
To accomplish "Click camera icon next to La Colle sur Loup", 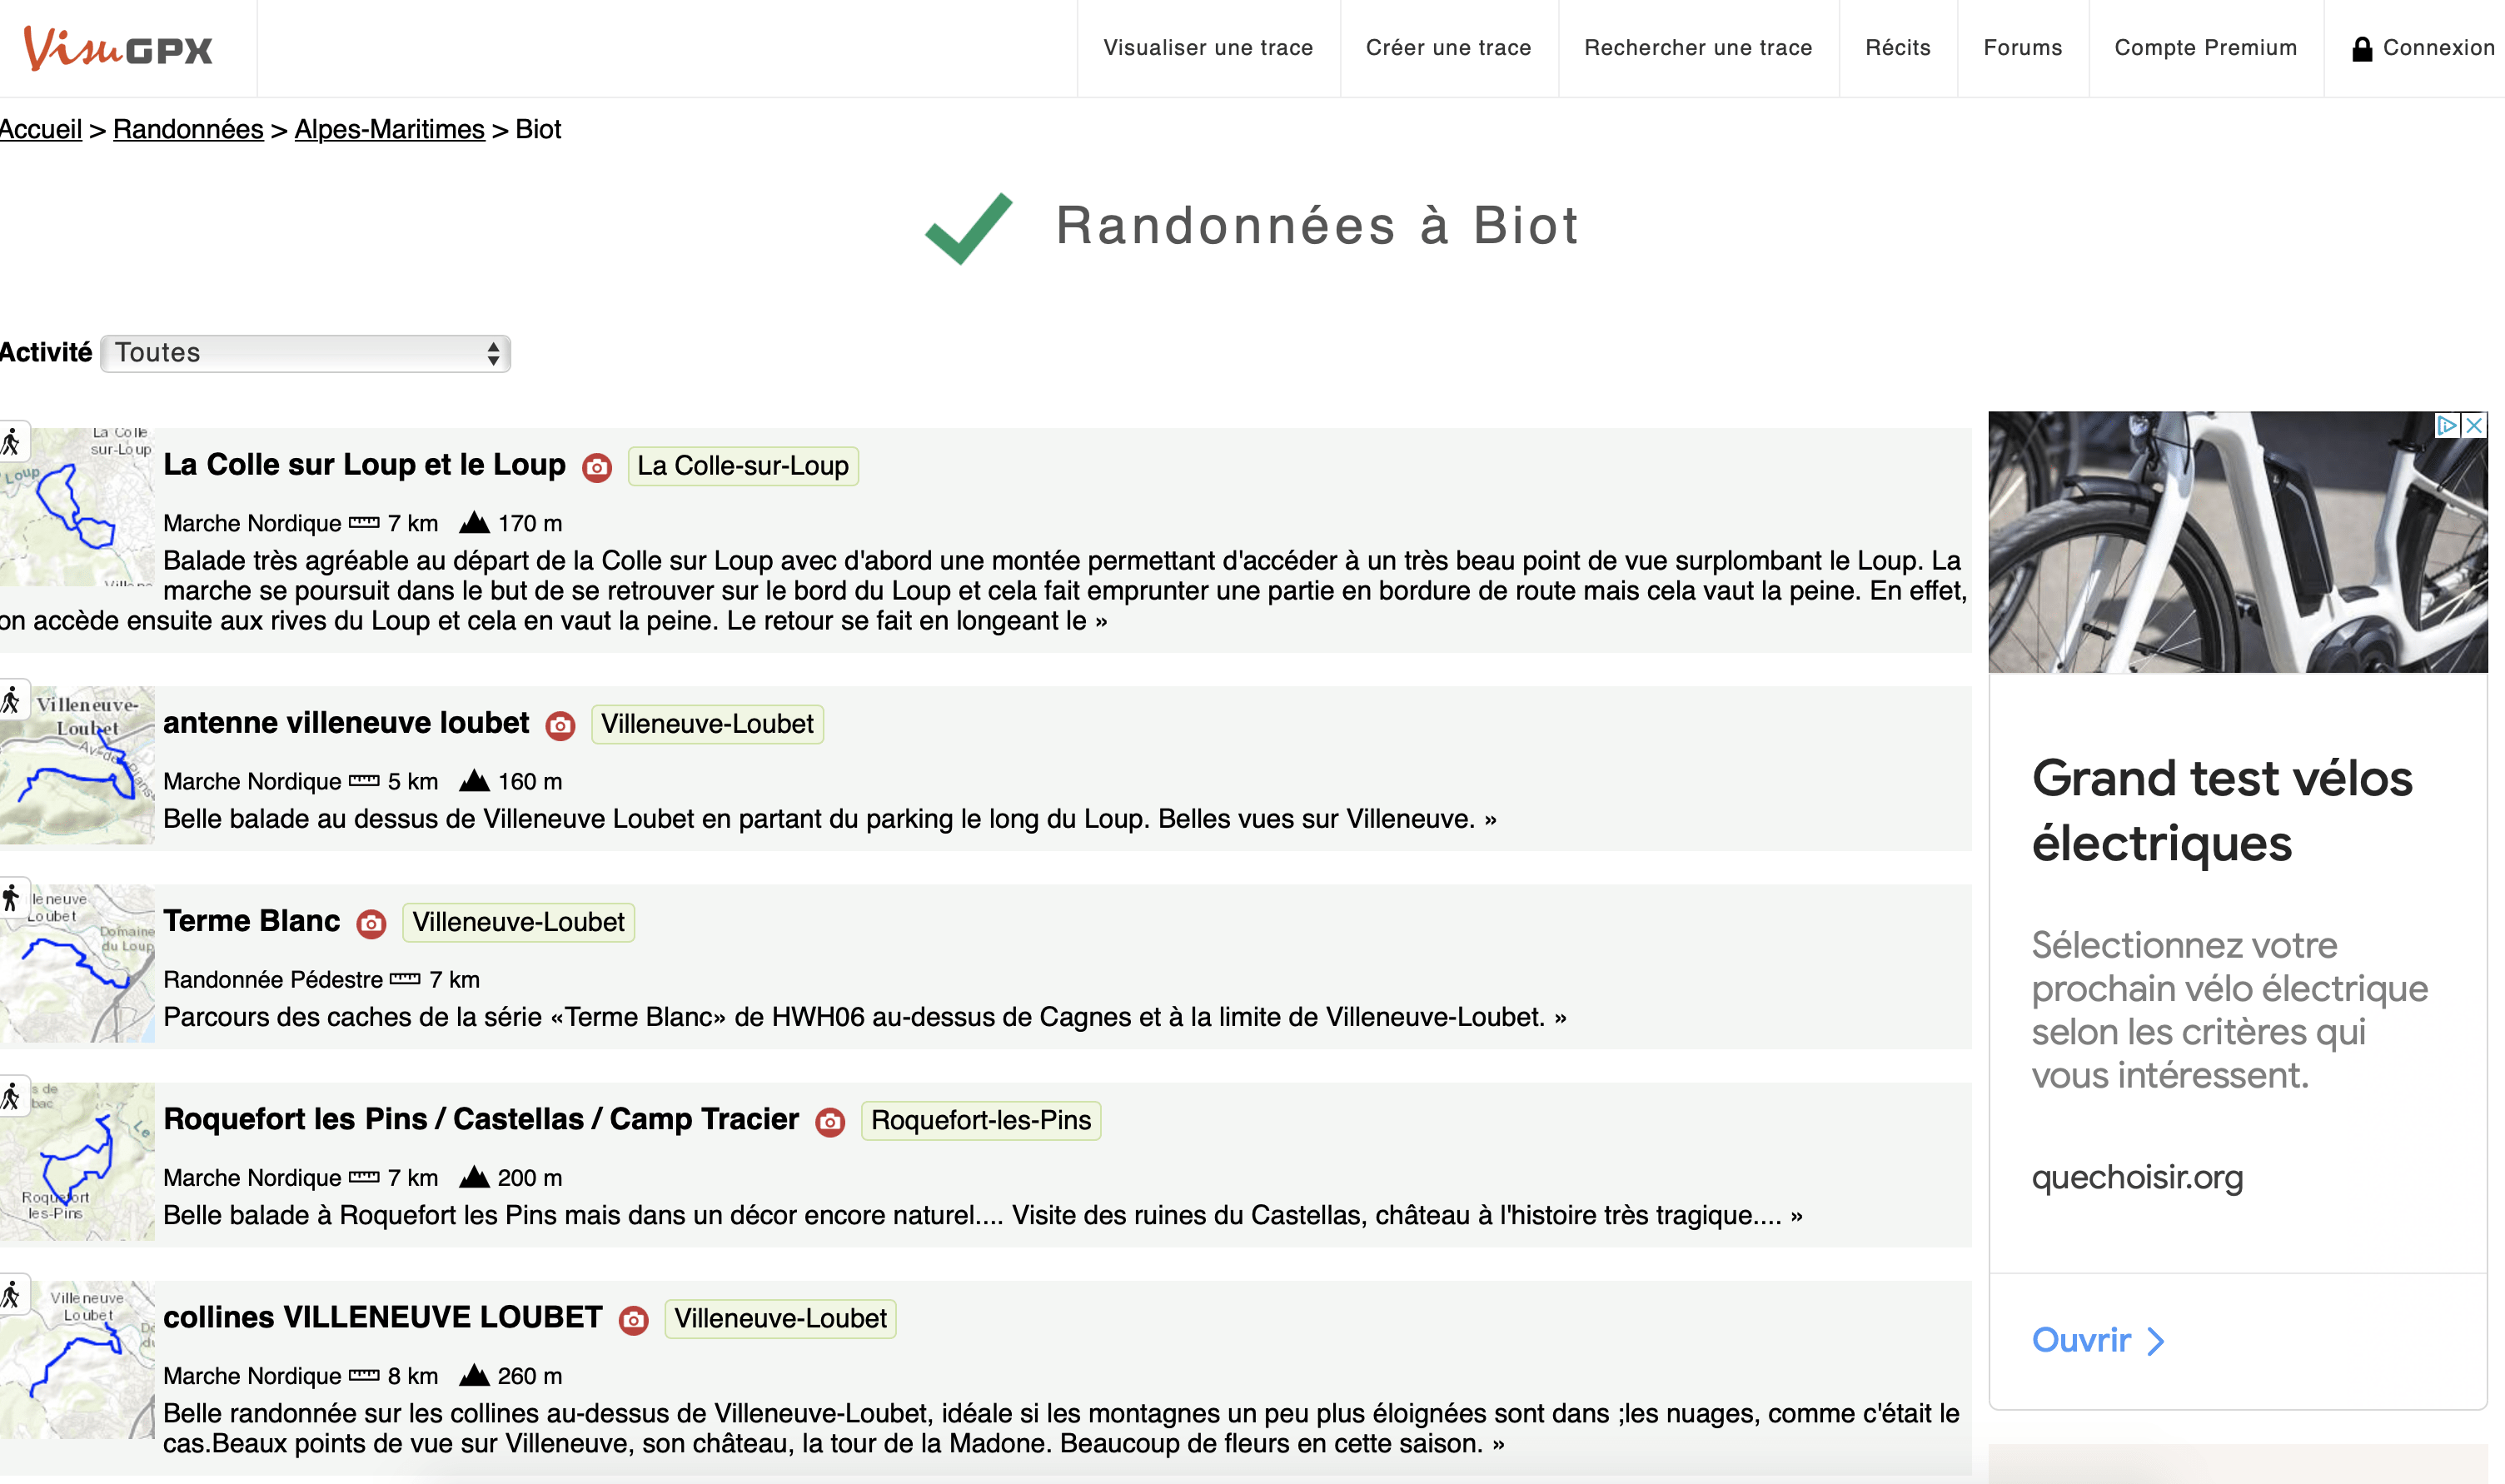I will coord(597,467).
